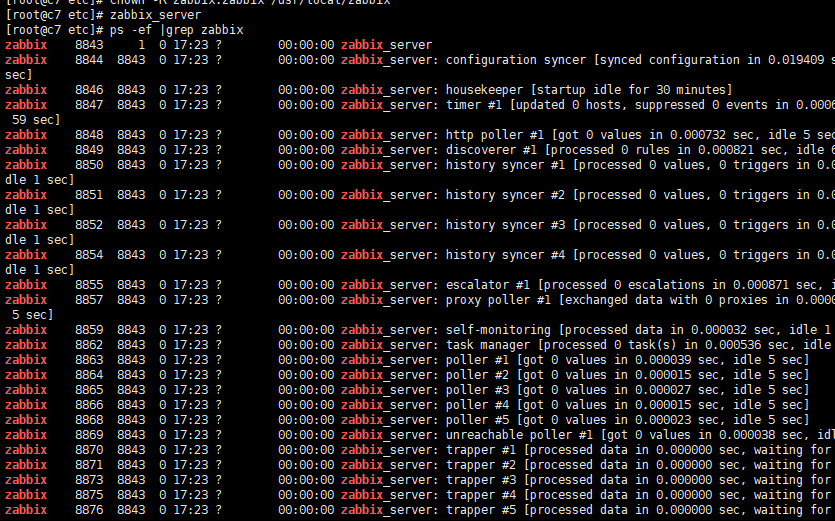
Task: Click the 'poller #3 [got 0 values' line
Action: tap(627, 389)
